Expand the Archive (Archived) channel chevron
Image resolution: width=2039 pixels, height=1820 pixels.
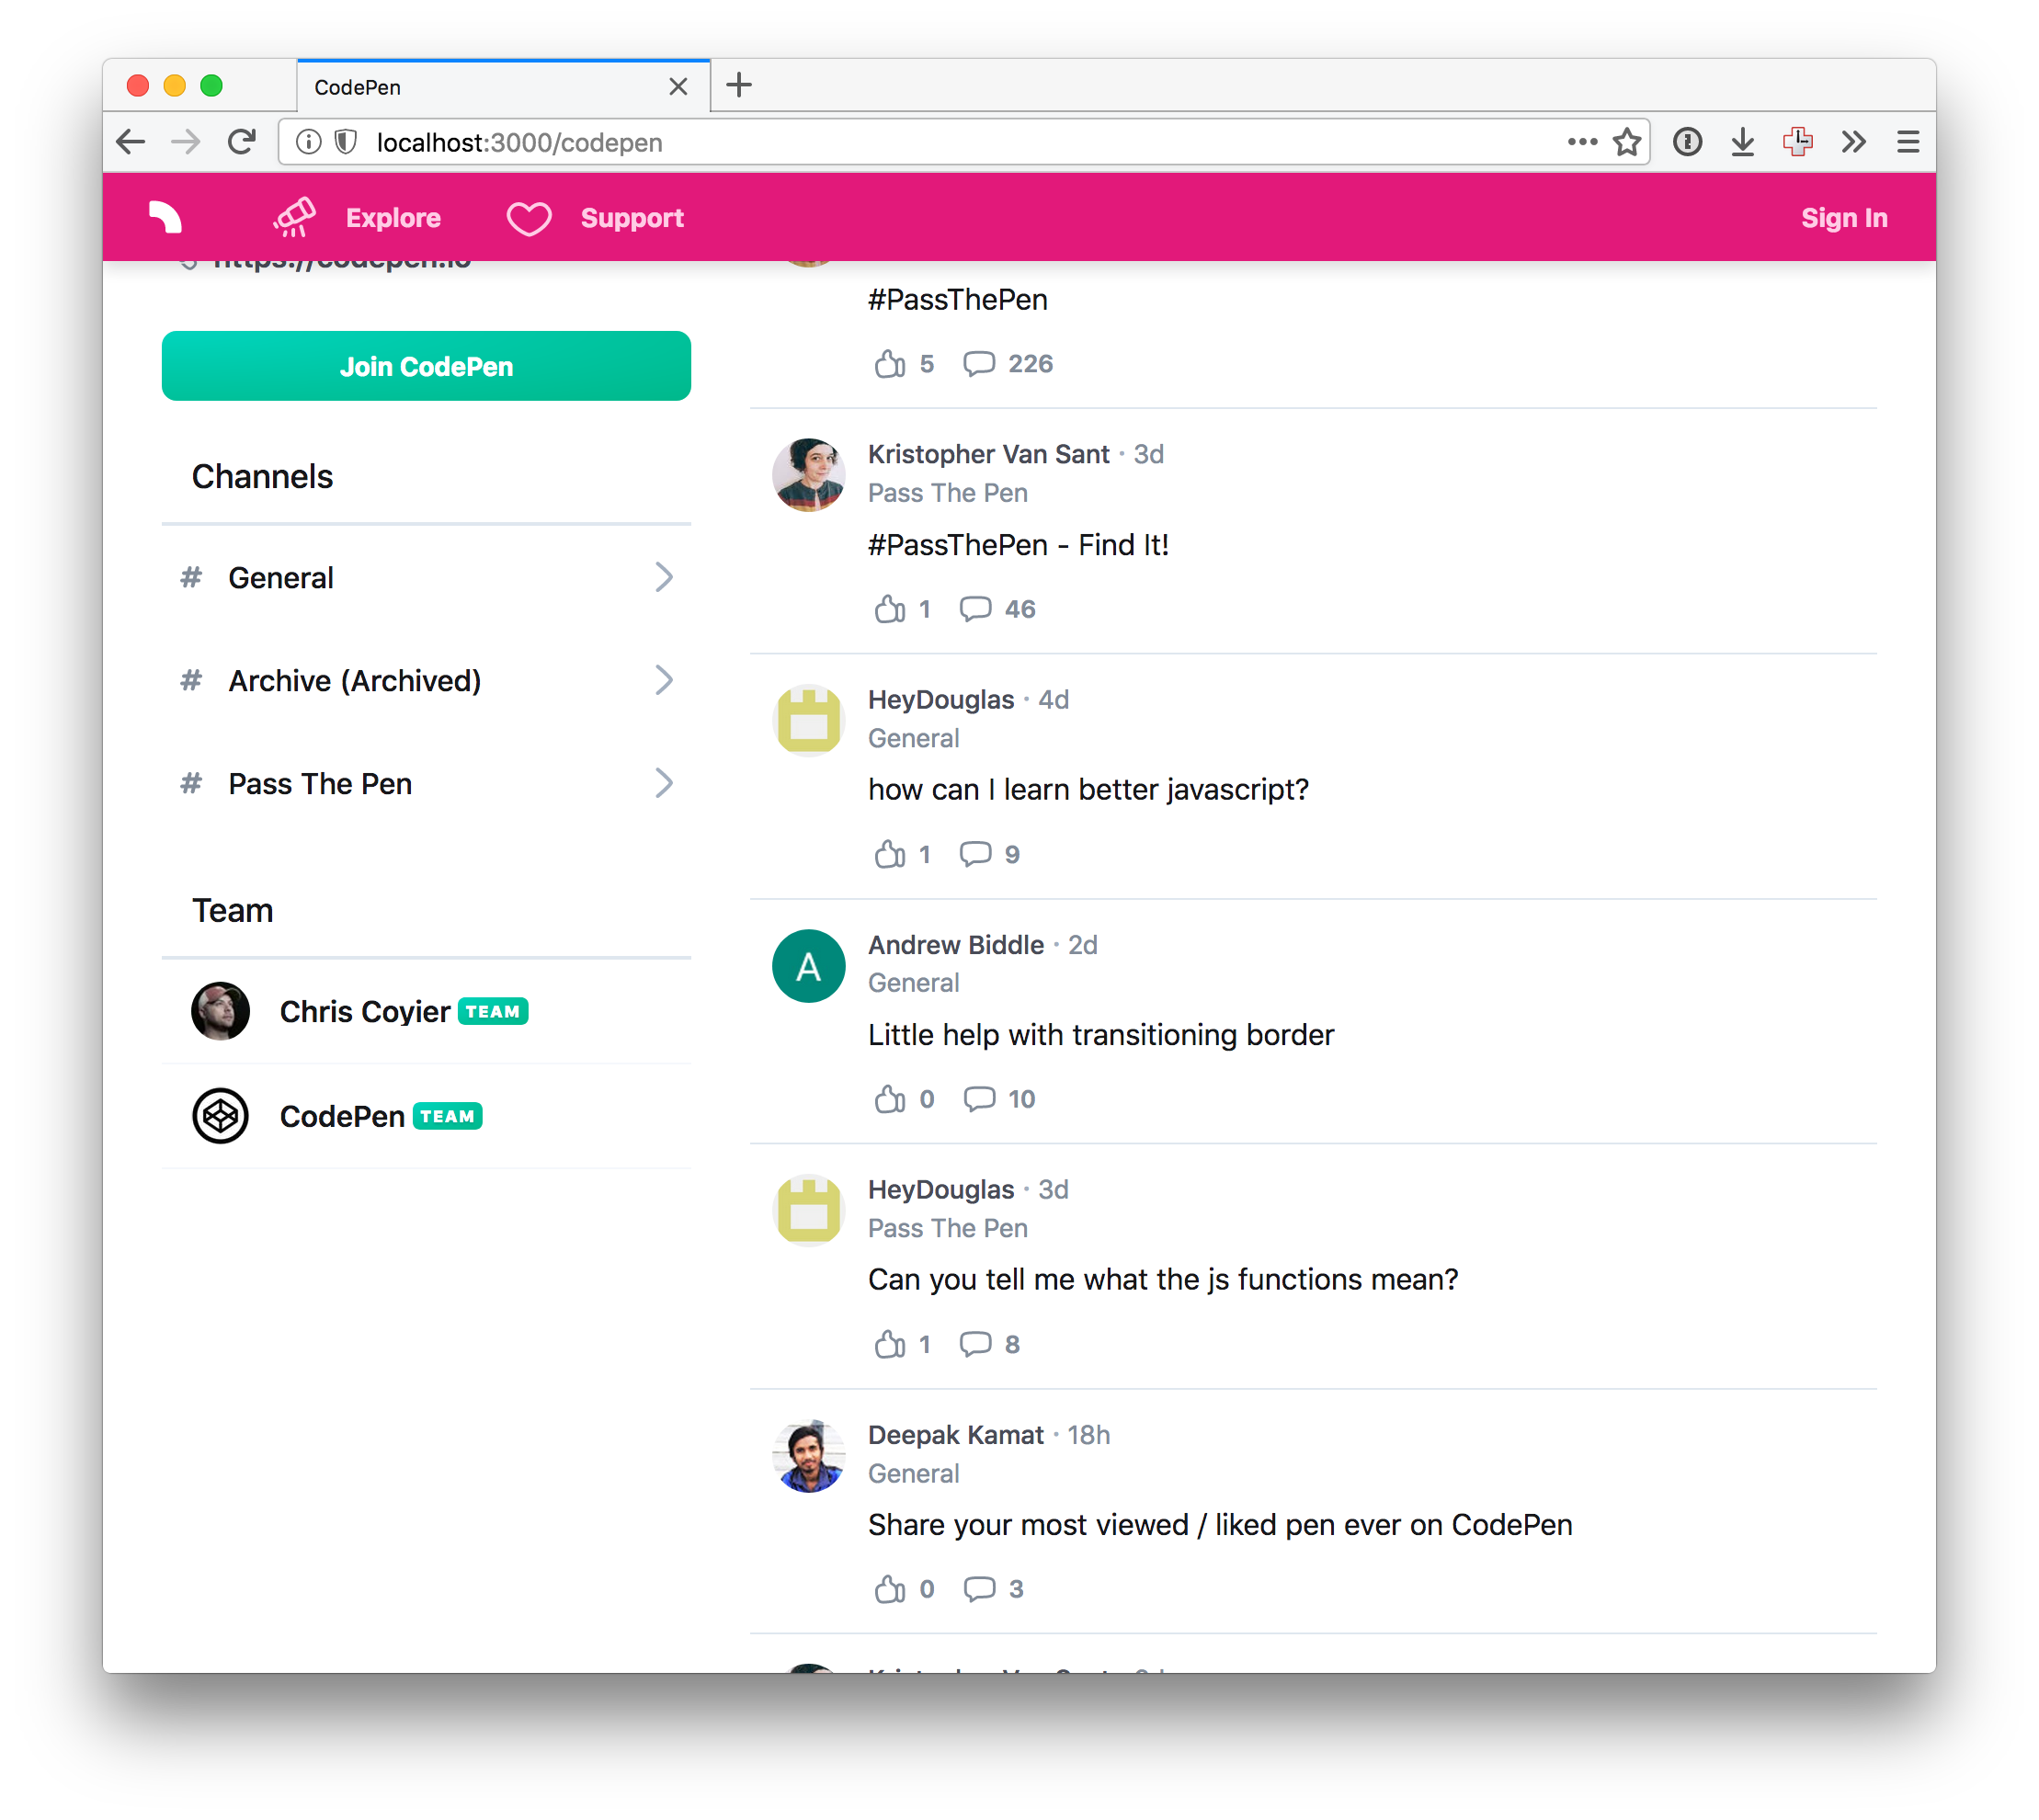(x=664, y=680)
